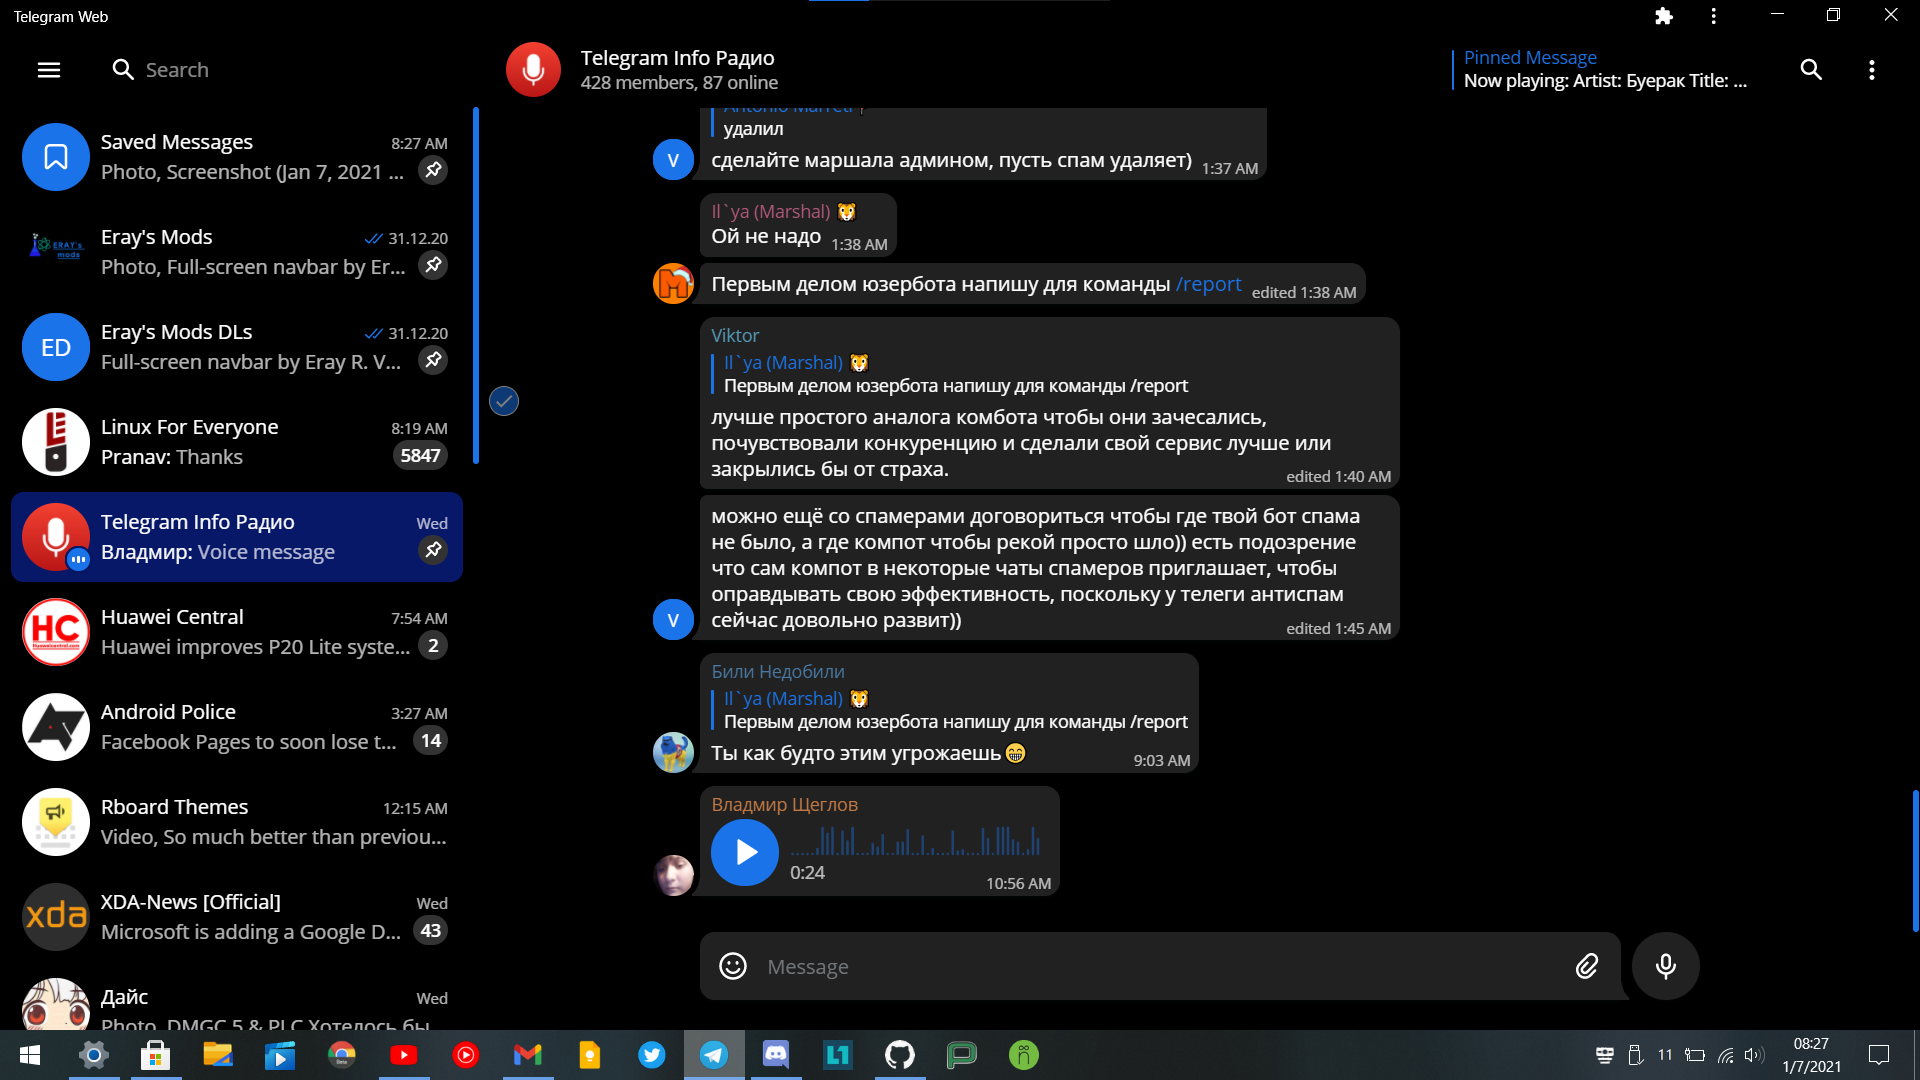Attach a file using the paperclip icon
This screenshot has height=1080, width=1920.
[x=1587, y=966]
